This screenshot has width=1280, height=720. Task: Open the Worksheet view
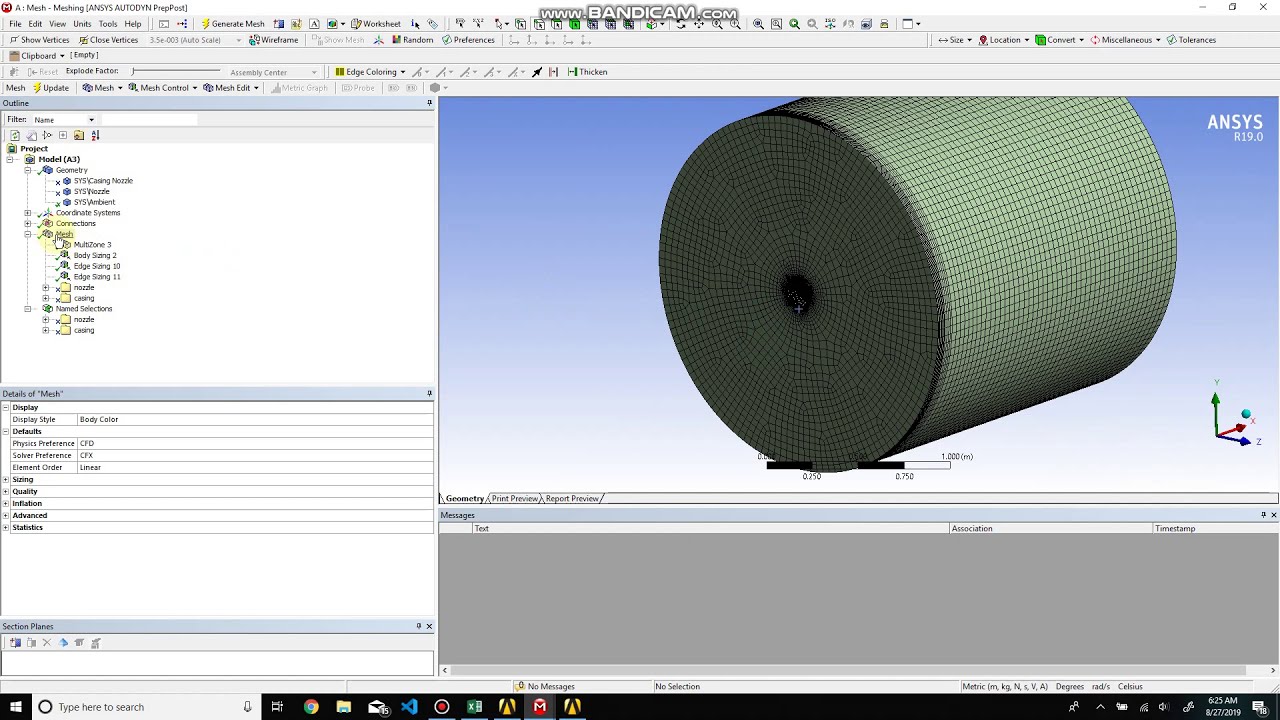(x=376, y=24)
